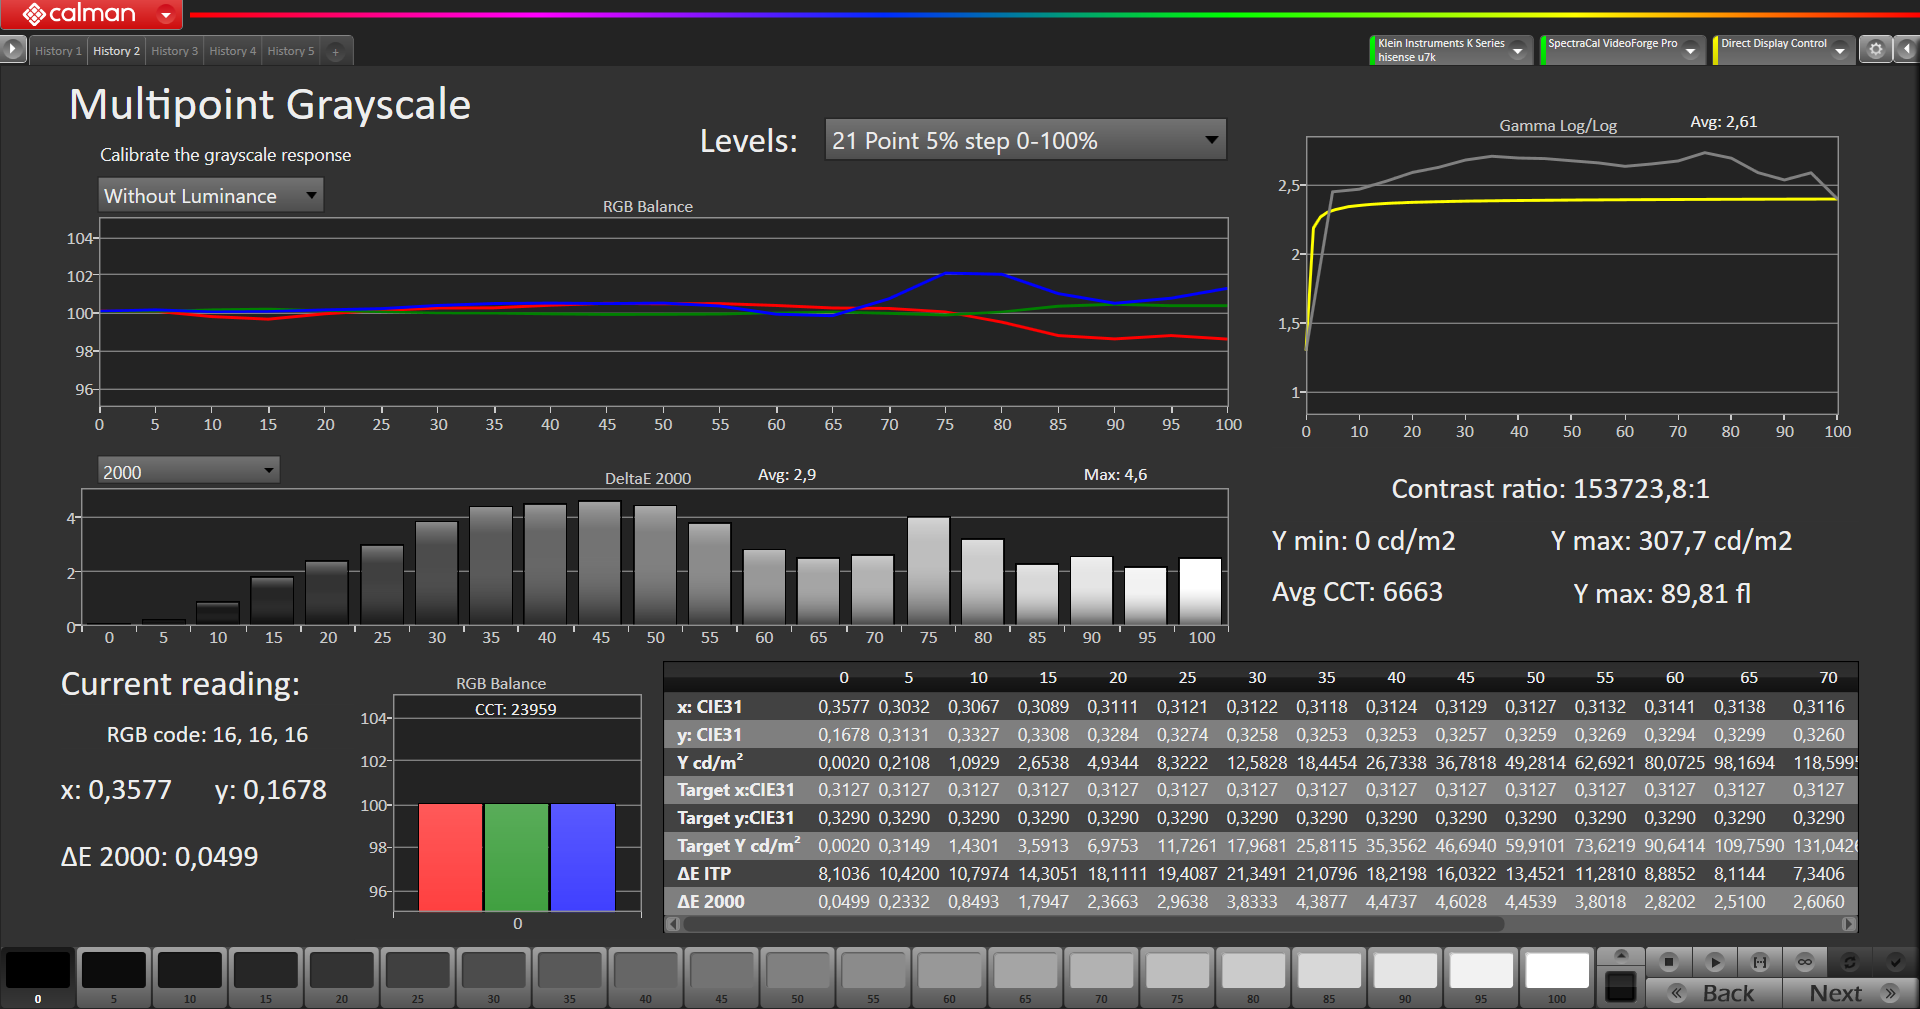Image resolution: width=1920 pixels, height=1009 pixels.
Task: Click the continuous read infinity icon
Action: [x=1805, y=962]
